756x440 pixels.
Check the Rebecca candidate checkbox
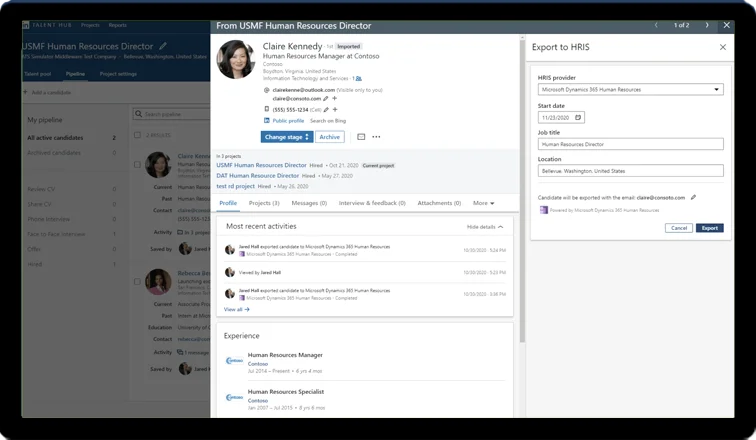(138, 281)
